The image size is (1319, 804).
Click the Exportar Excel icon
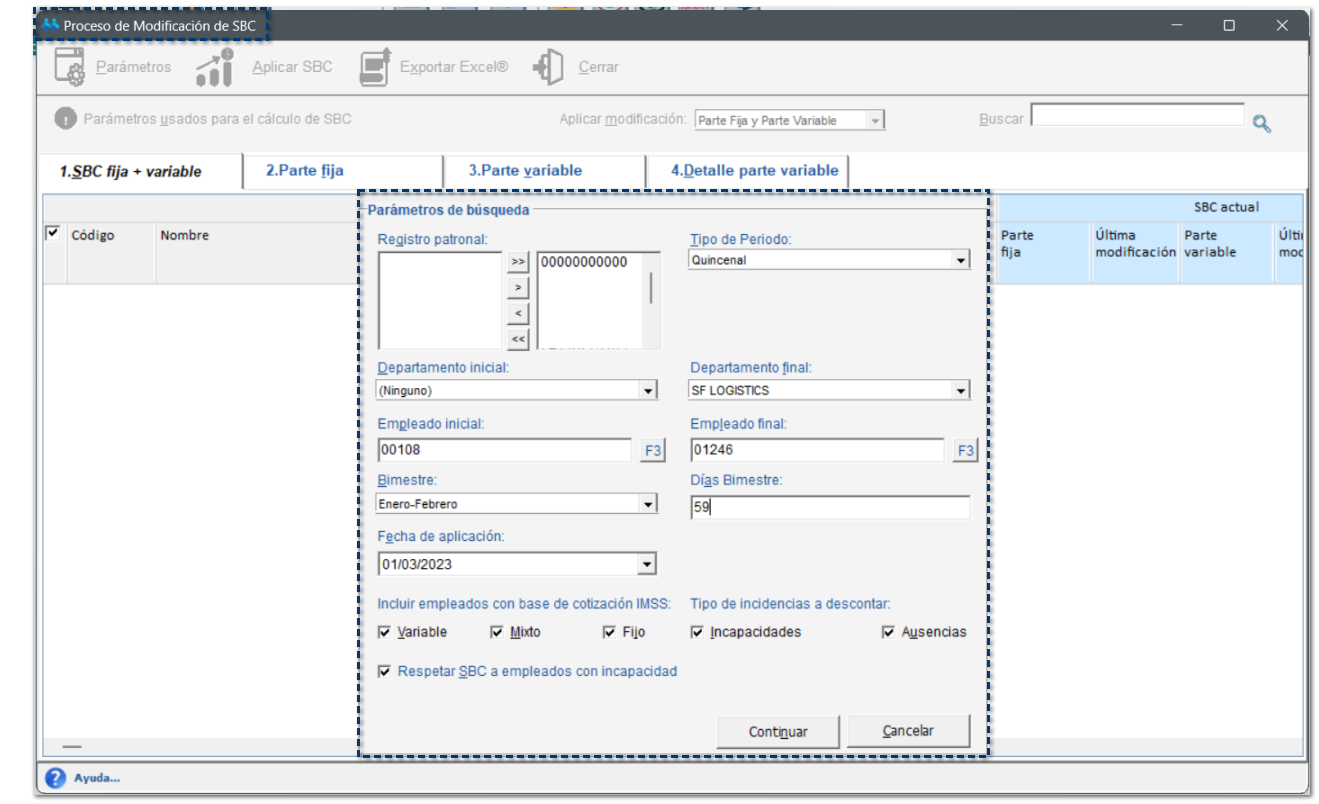[374, 67]
